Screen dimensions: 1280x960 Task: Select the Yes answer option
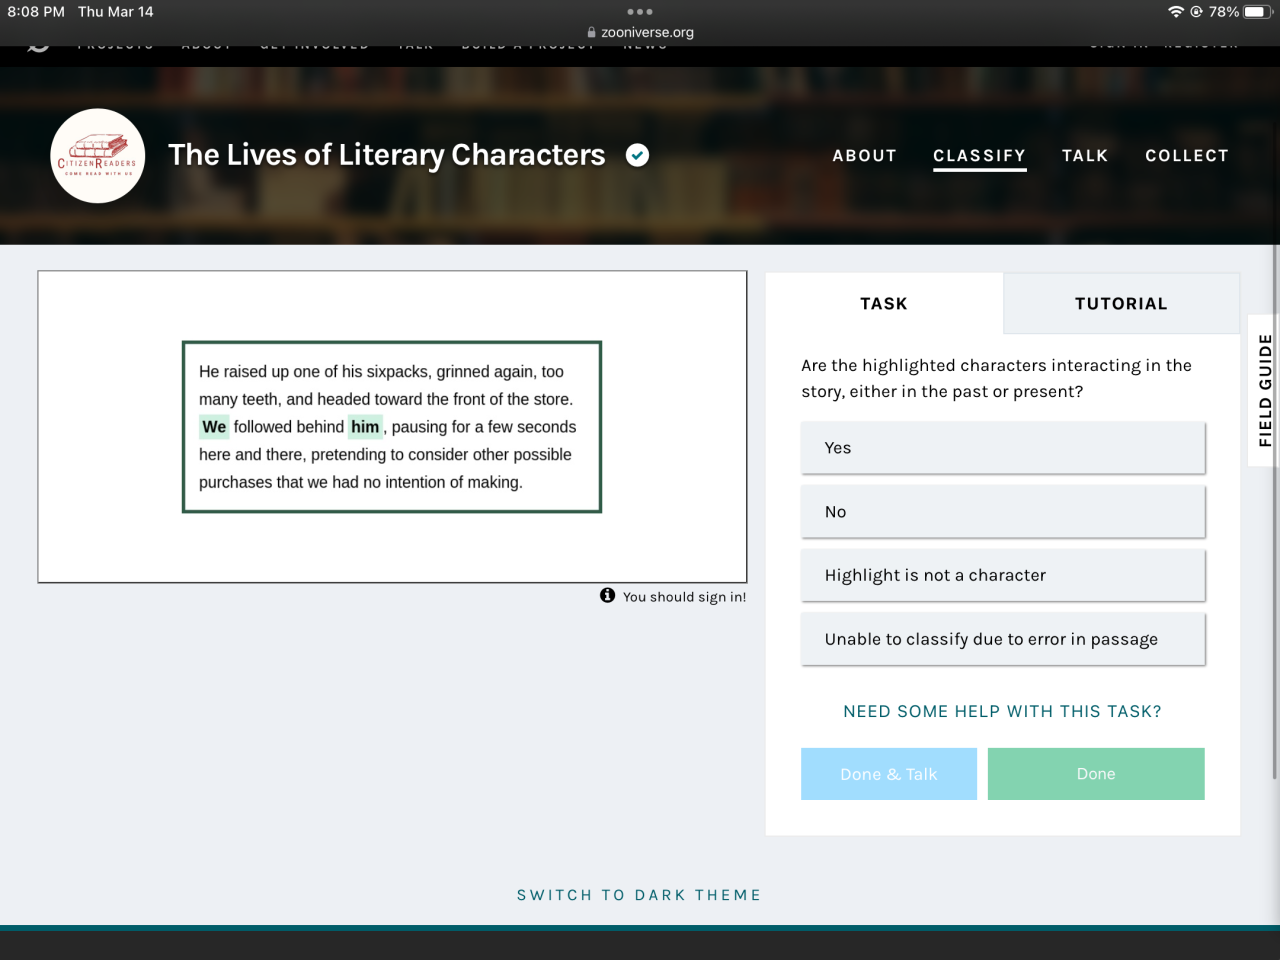pyautogui.click(x=1002, y=448)
